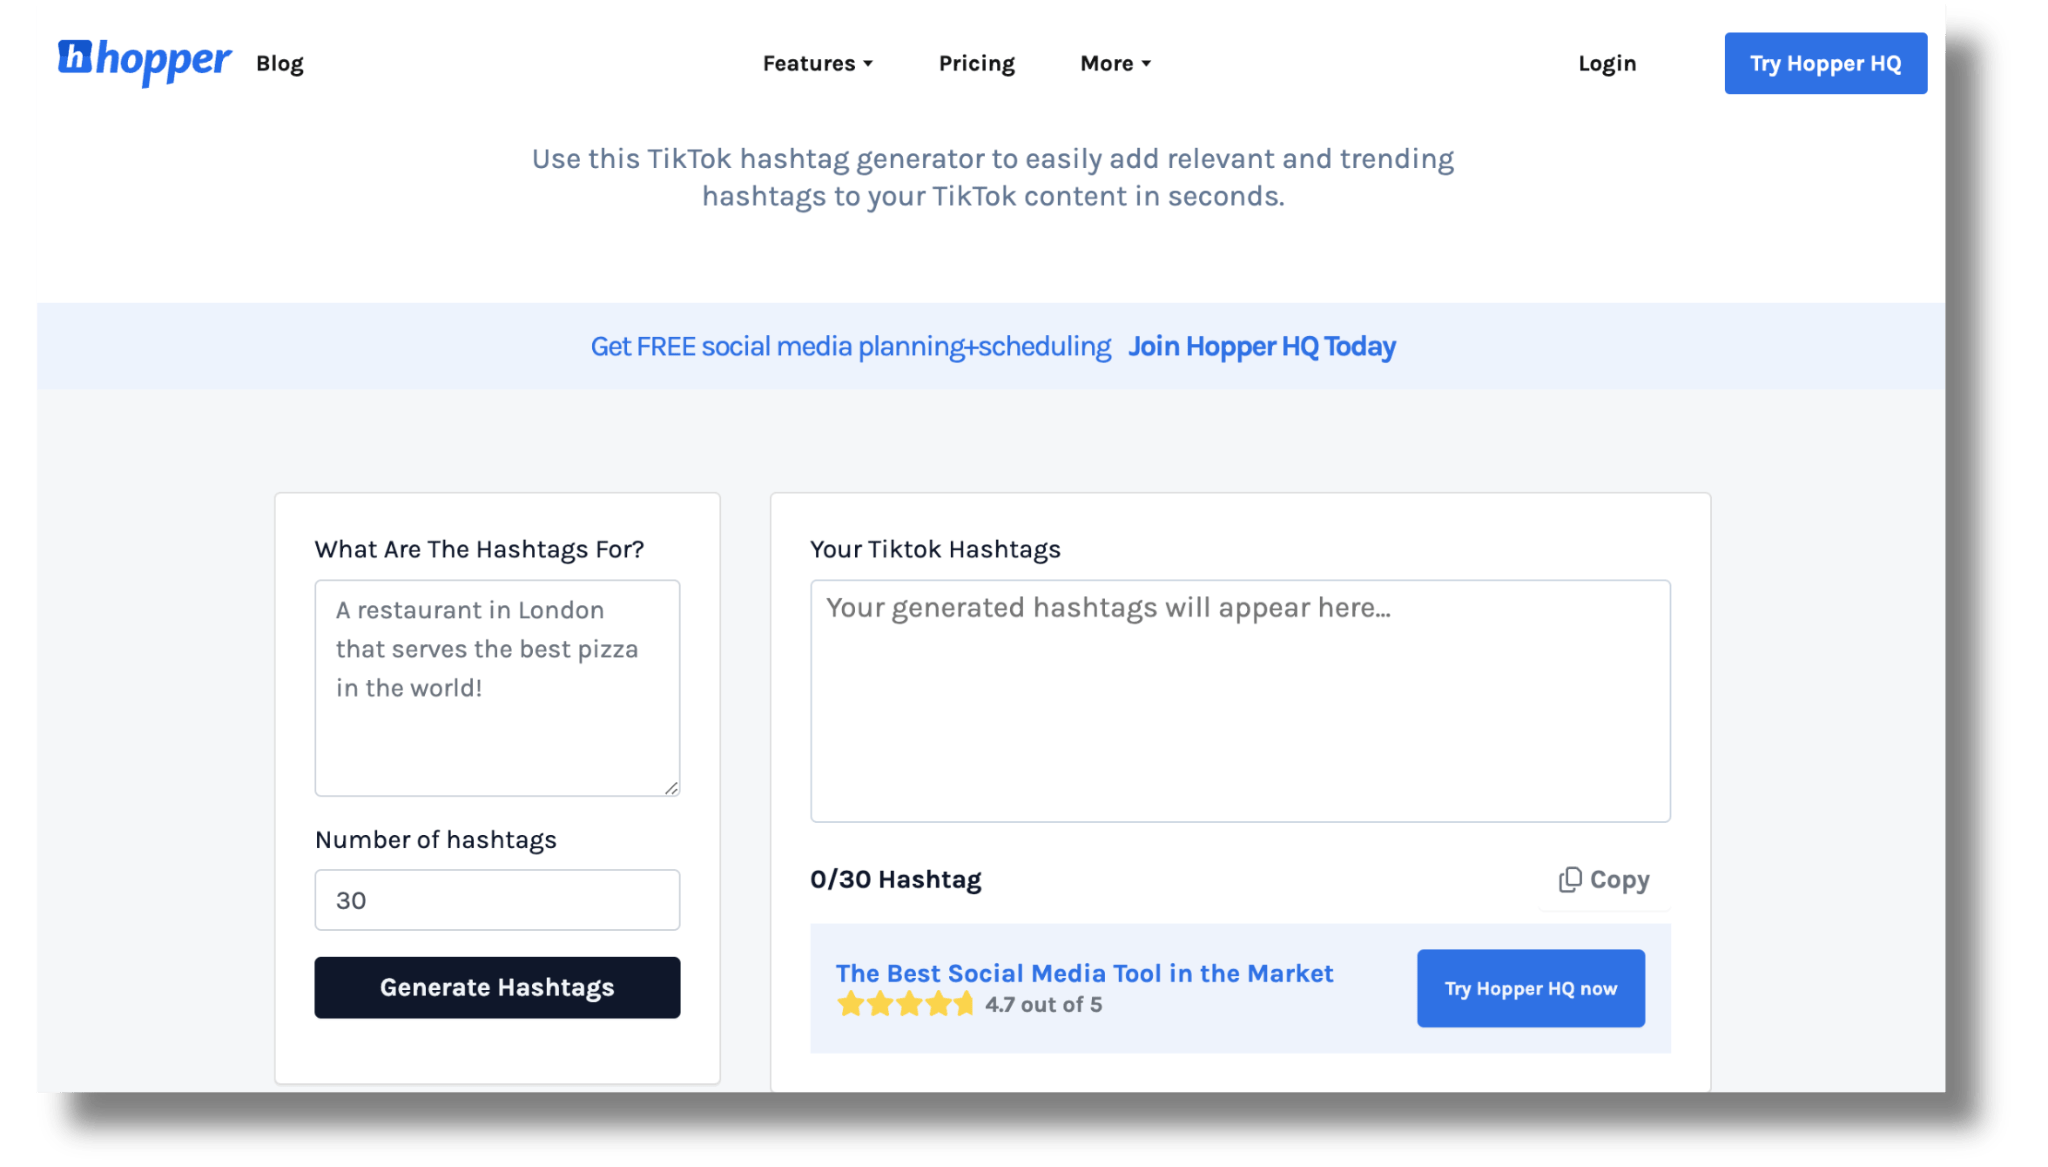Click the Number of hashtags field
2048x1167 pixels.
point(497,900)
